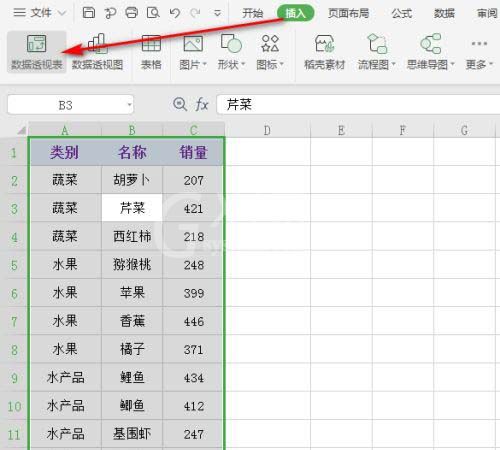Insert a 数据透视图 pivot chart
500x450 pixels.
pyautogui.click(x=97, y=52)
